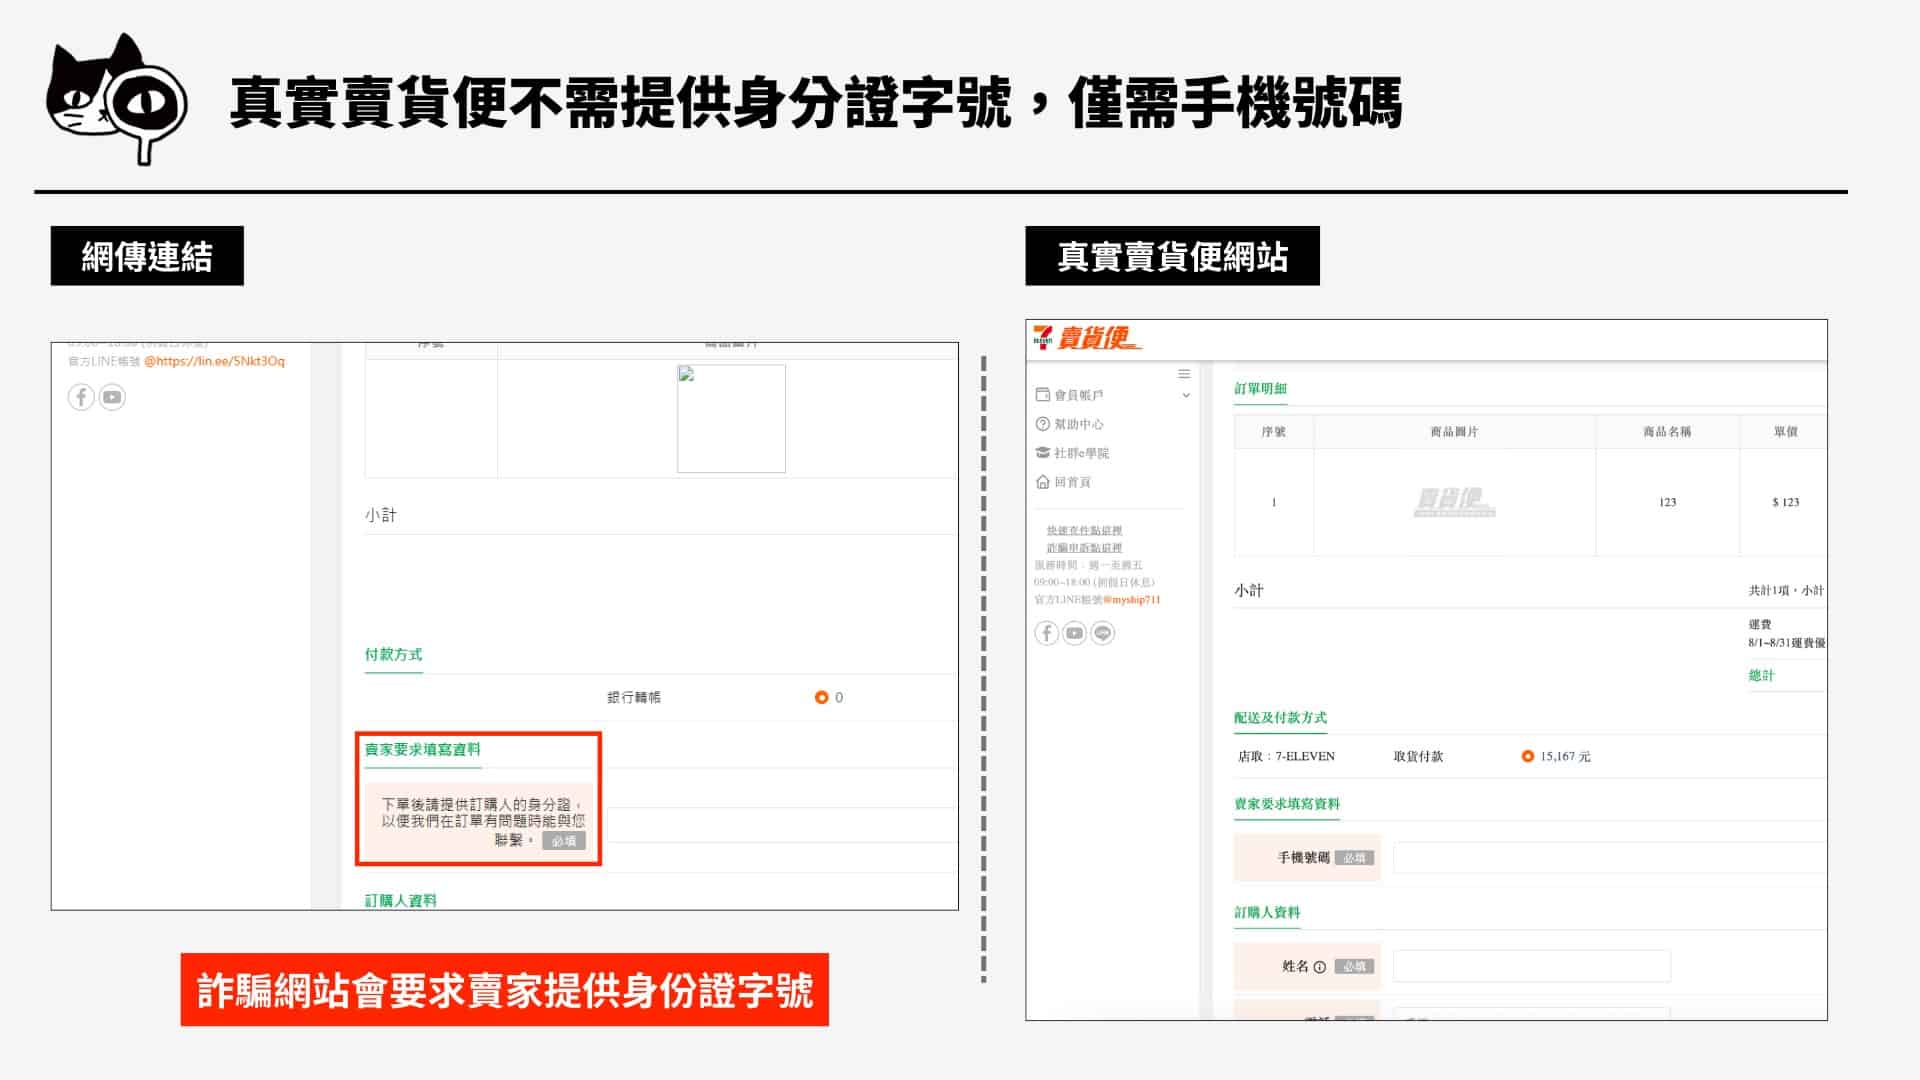Click 訂購人資料 heading on fake site

400,901
